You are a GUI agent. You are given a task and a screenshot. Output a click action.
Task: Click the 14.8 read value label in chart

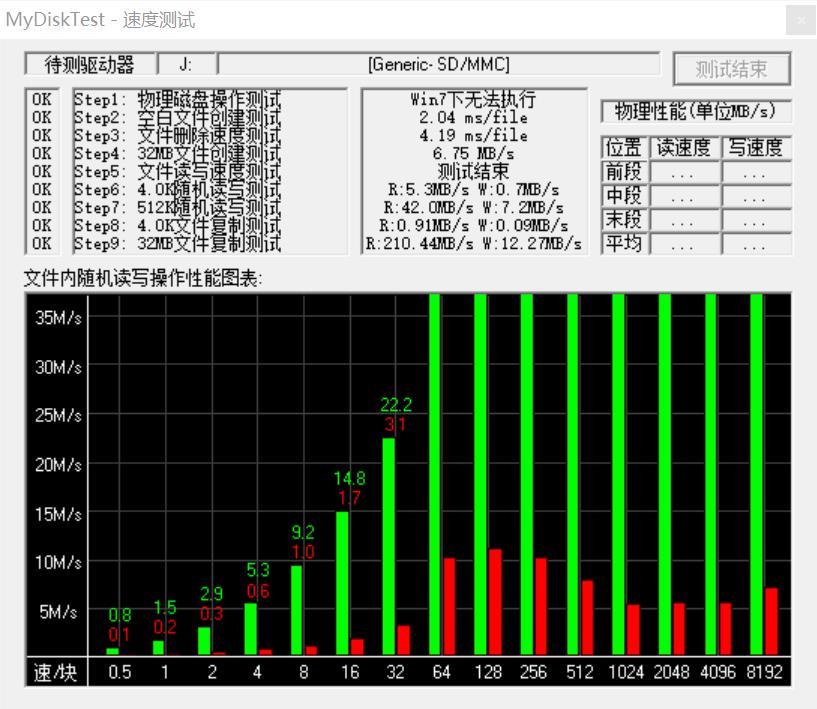(x=350, y=478)
